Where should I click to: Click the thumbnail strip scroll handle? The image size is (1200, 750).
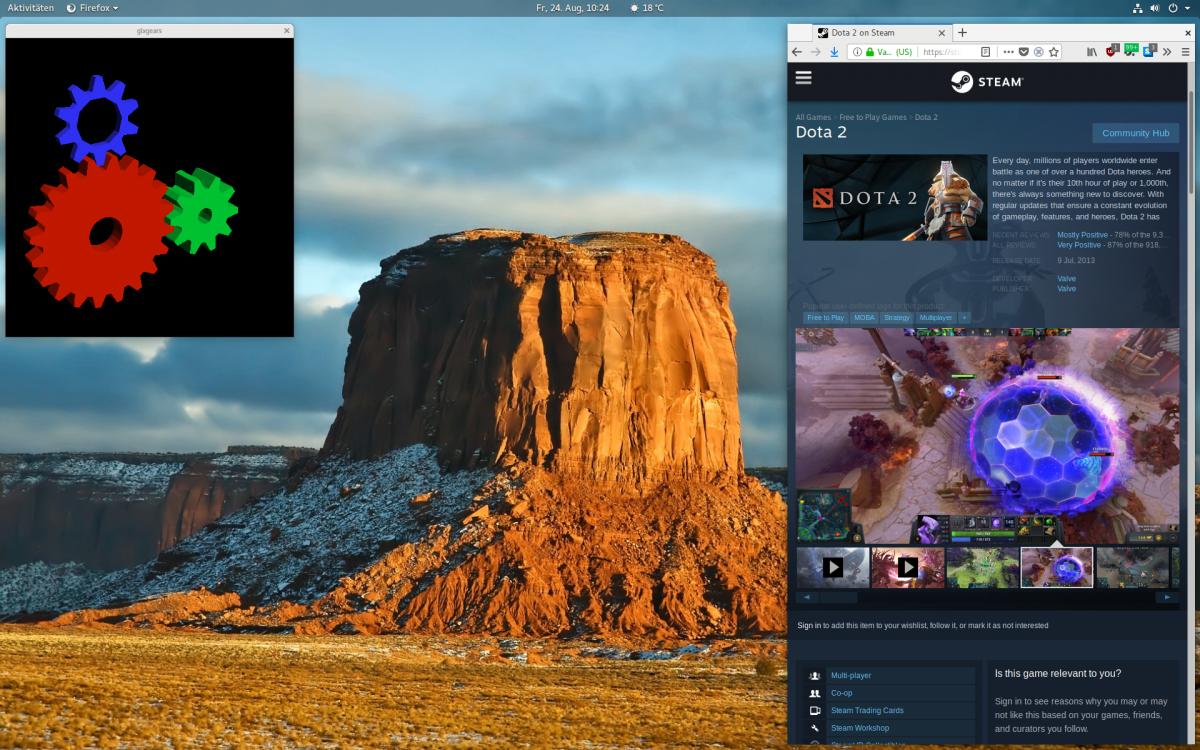(838, 598)
